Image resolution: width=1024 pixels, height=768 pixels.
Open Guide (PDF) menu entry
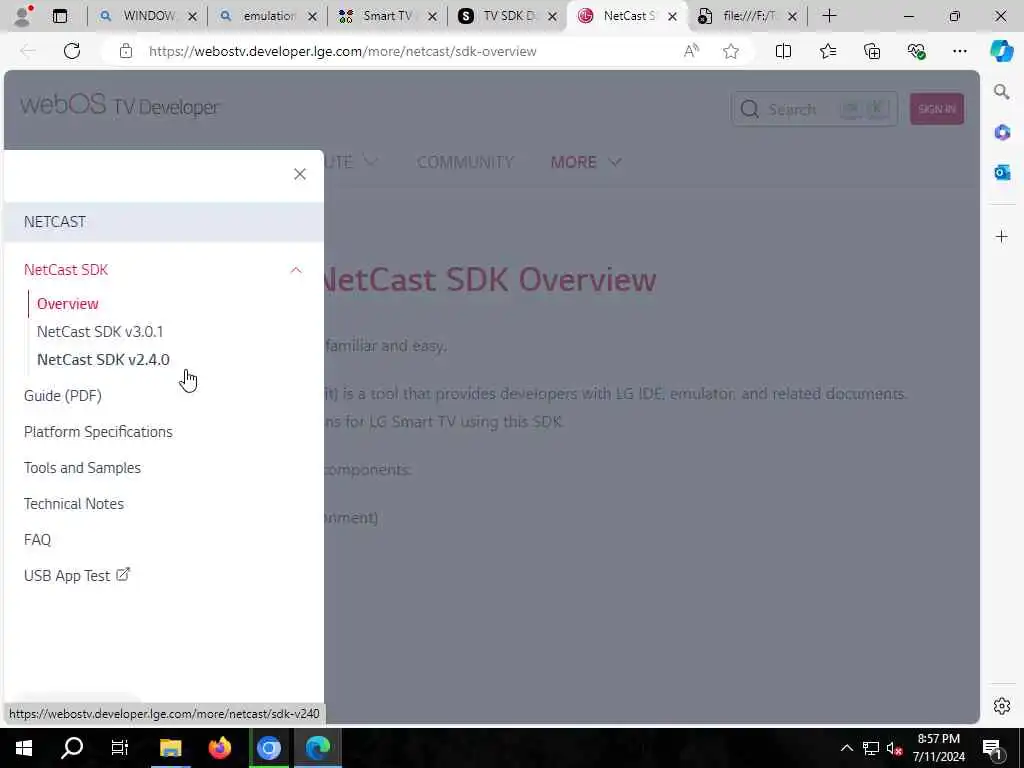tap(63, 396)
